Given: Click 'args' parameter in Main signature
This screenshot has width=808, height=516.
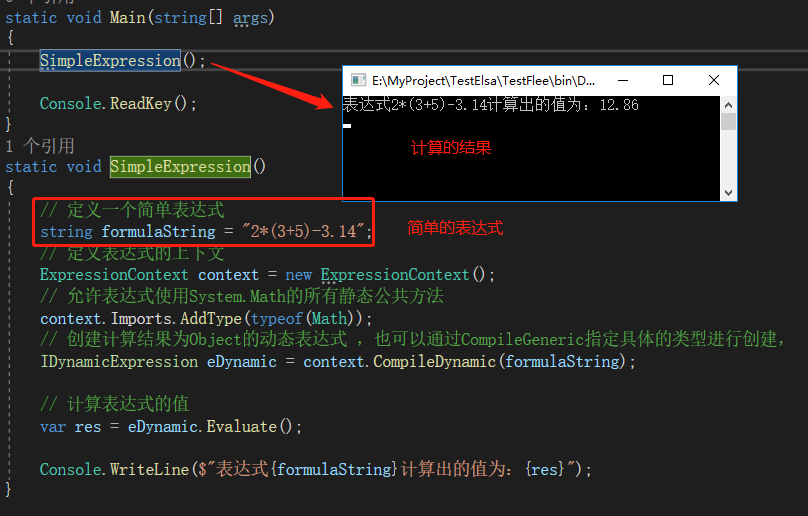Looking at the screenshot, I should (x=250, y=18).
